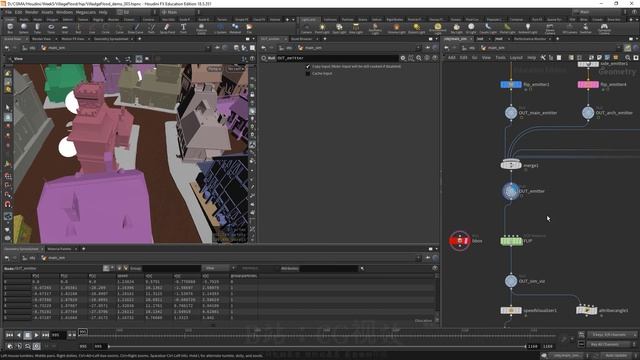Toggle real-time playback in the bottom bar
Image resolution: width=640 pixels, height=360 pixels.
[36, 346]
